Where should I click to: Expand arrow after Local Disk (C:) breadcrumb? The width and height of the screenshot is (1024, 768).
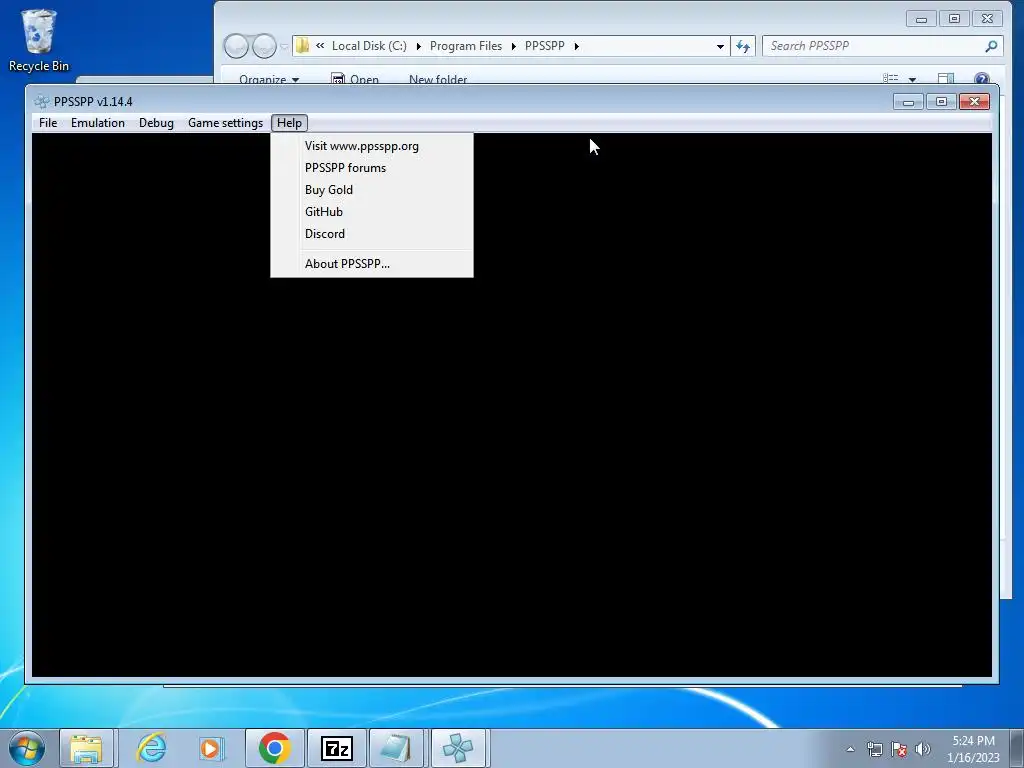pyautogui.click(x=419, y=46)
